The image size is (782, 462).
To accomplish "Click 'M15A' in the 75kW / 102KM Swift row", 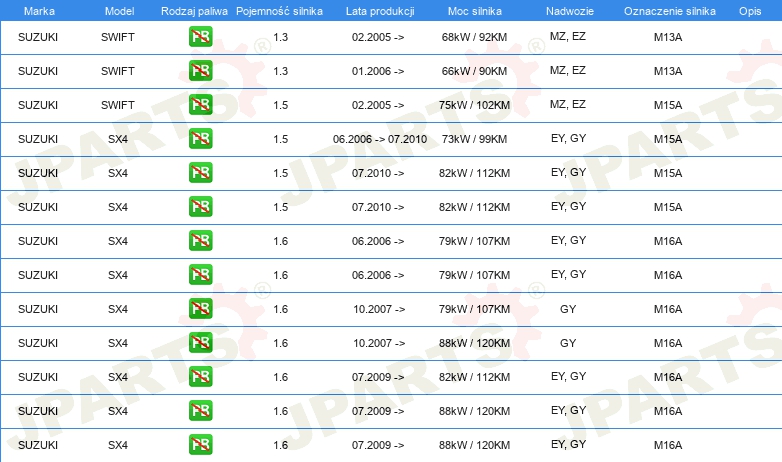I will [668, 105].
